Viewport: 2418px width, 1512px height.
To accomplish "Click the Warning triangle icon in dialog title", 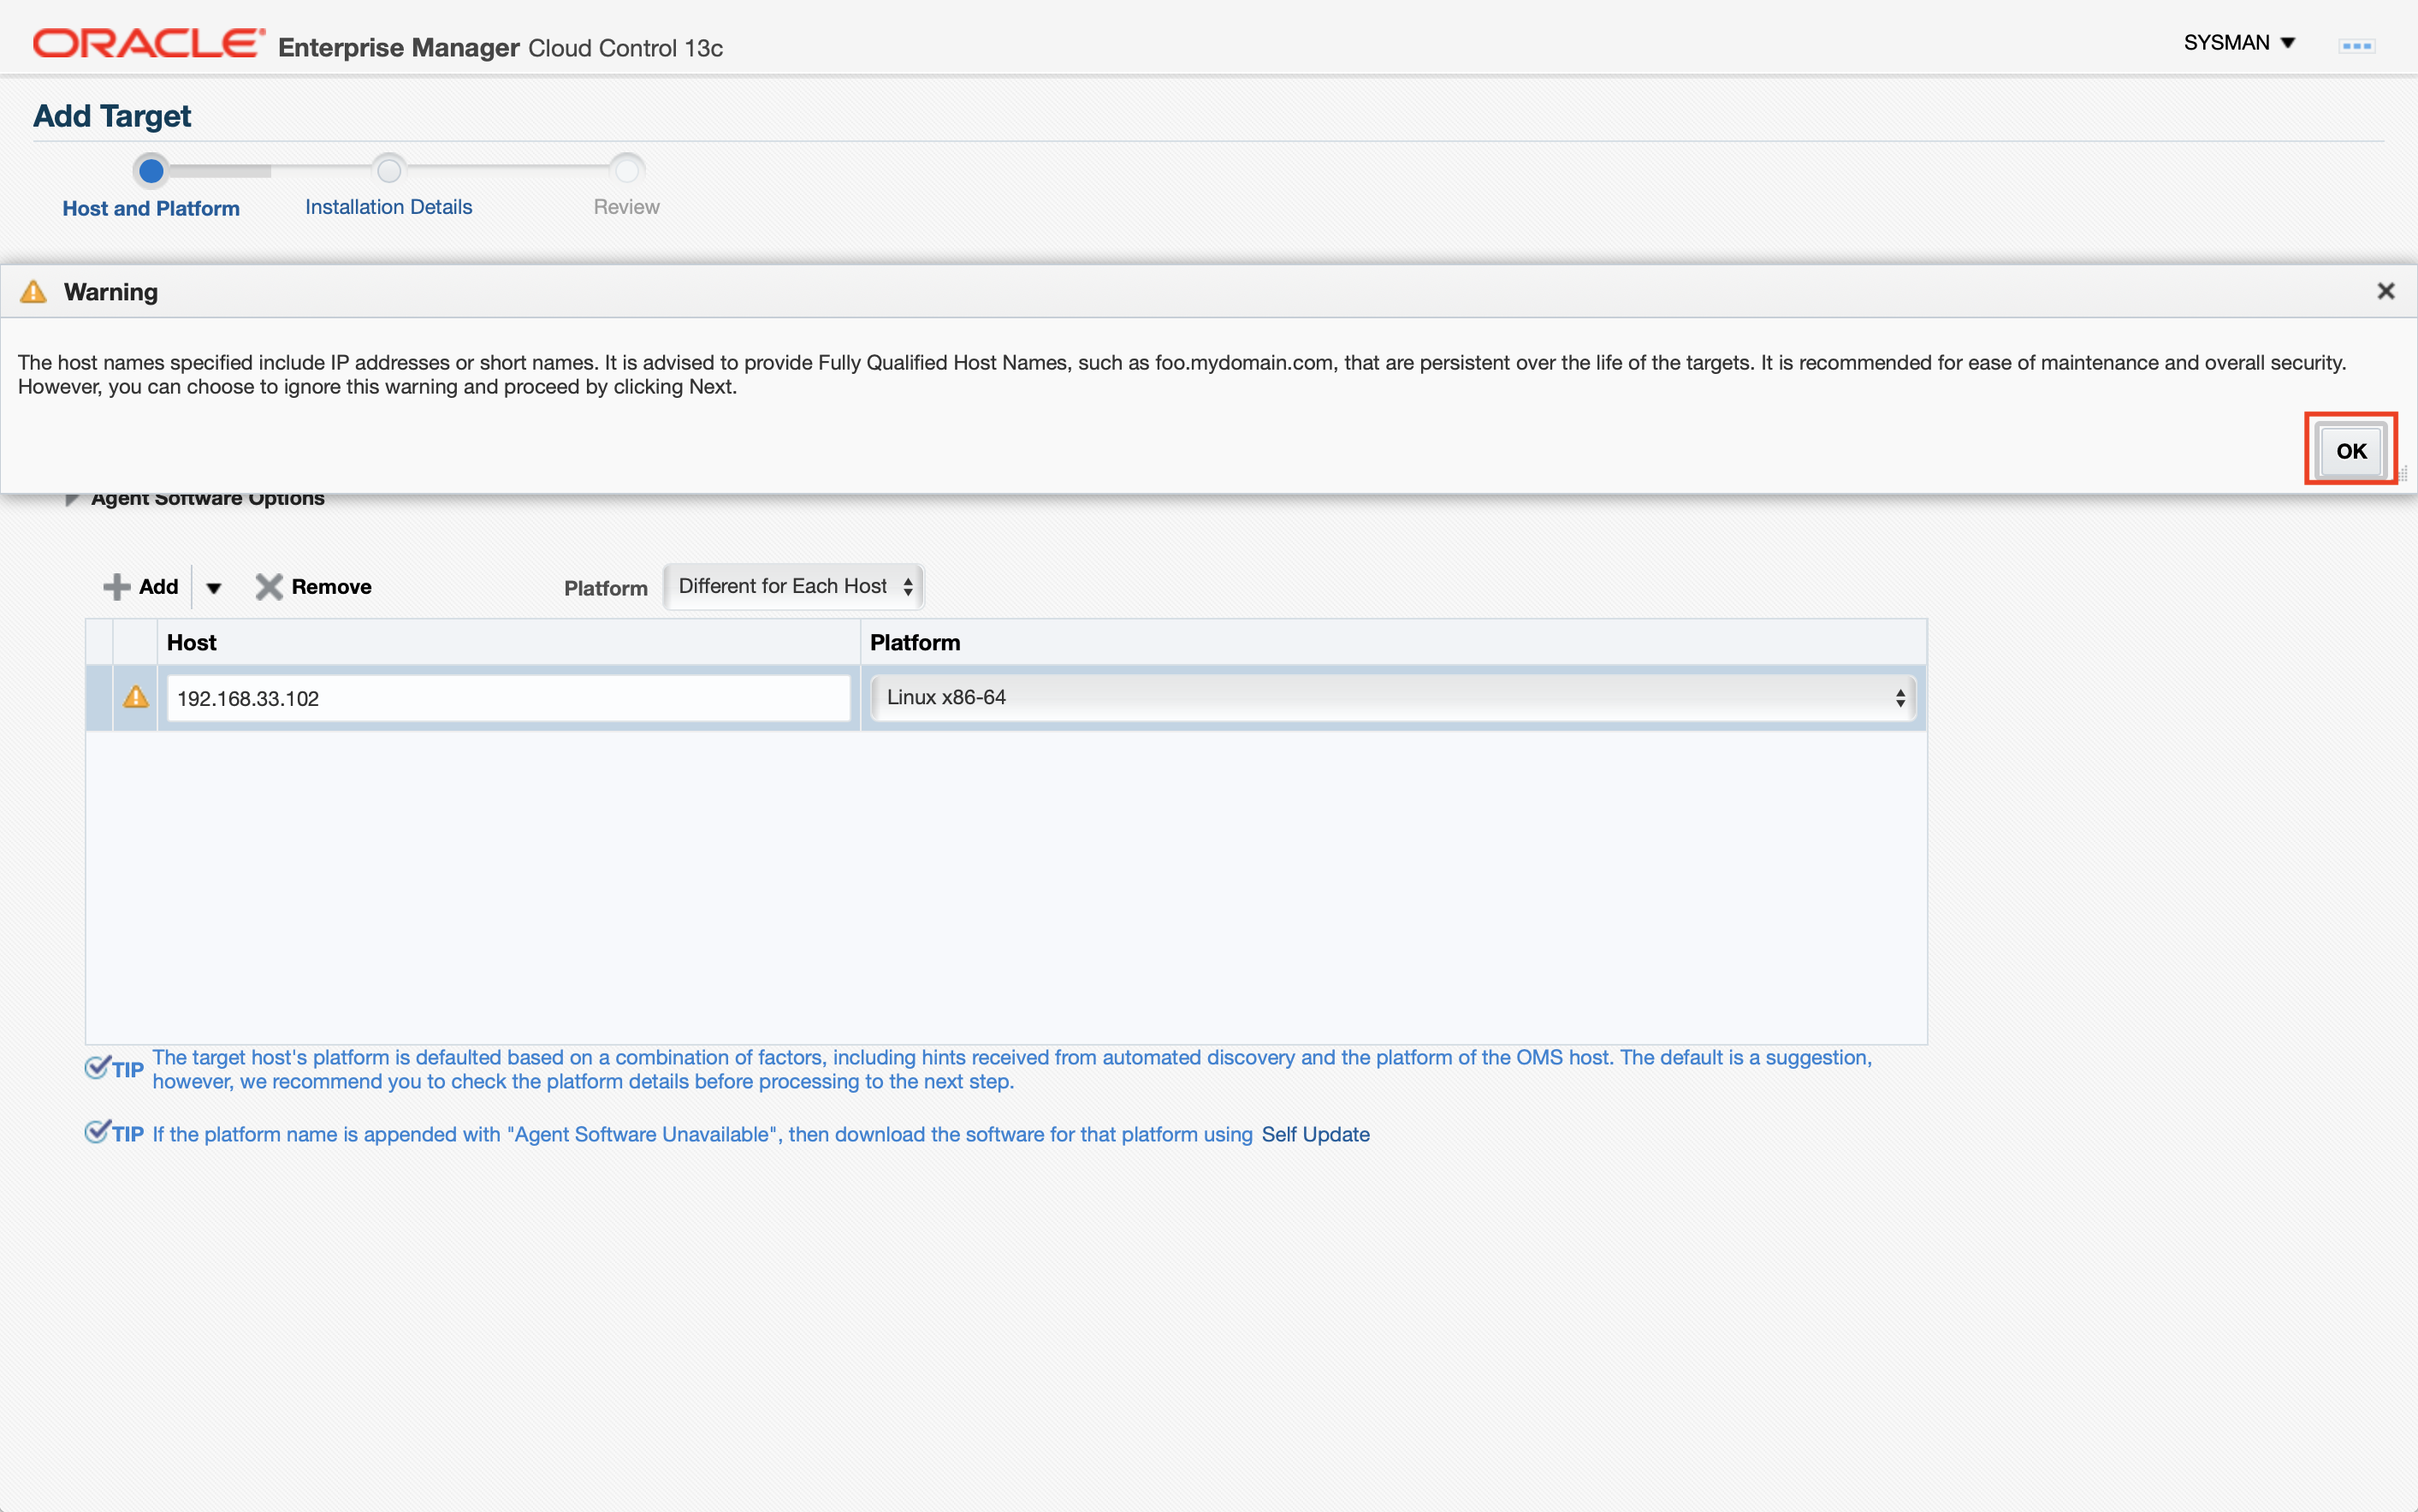I will click(33, 291).
